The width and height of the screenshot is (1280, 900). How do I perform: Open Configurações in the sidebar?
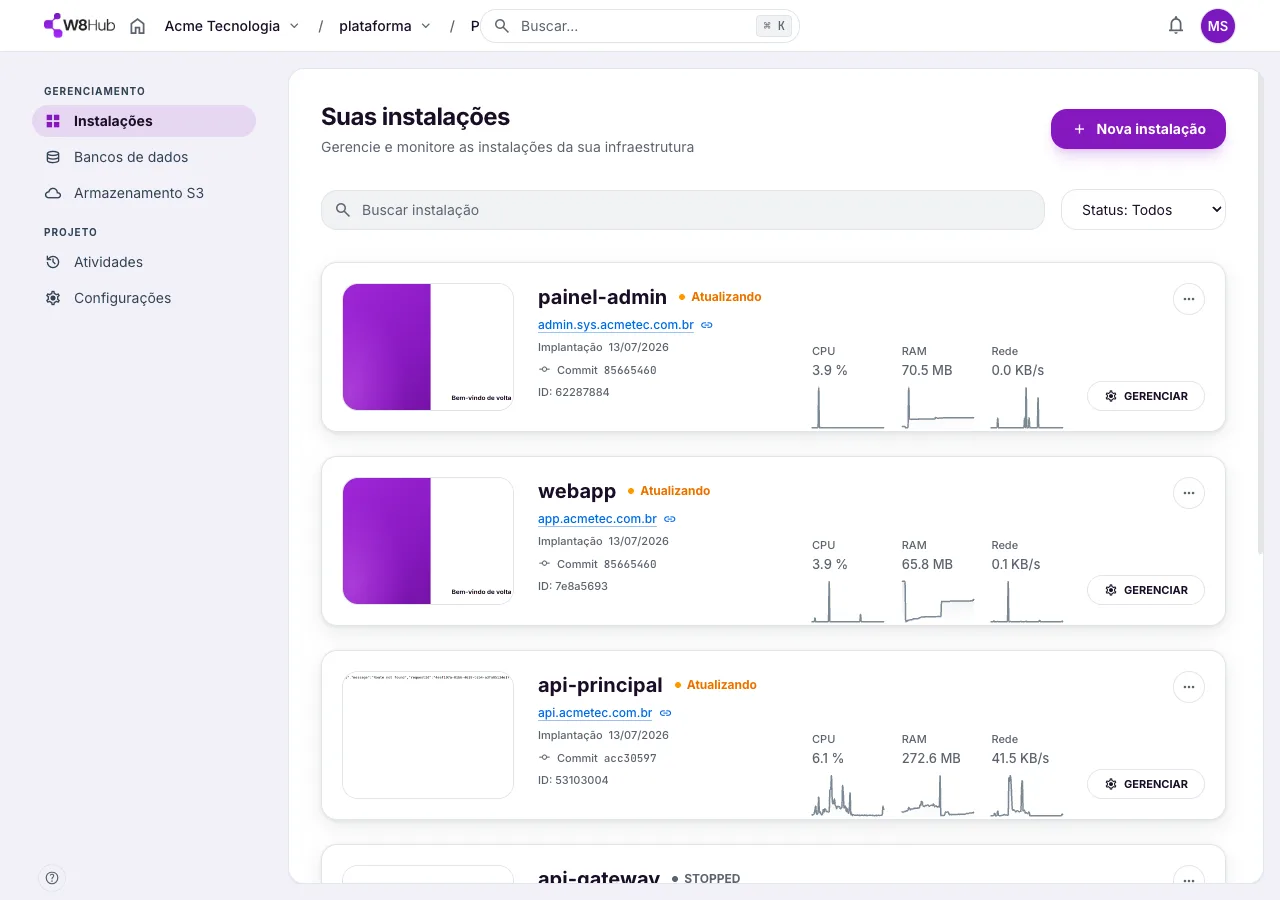pyautogui.click(x=144, y=298)
